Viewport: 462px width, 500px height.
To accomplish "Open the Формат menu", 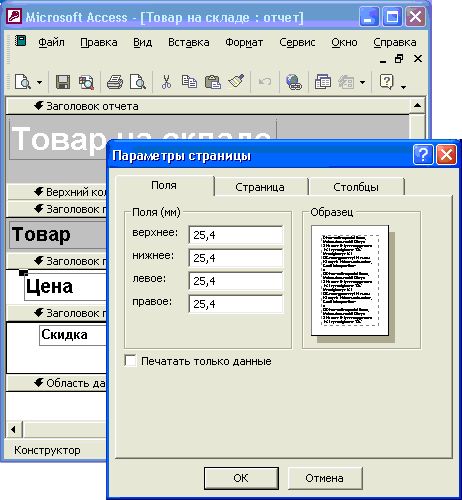I will [x=244, y=42].
